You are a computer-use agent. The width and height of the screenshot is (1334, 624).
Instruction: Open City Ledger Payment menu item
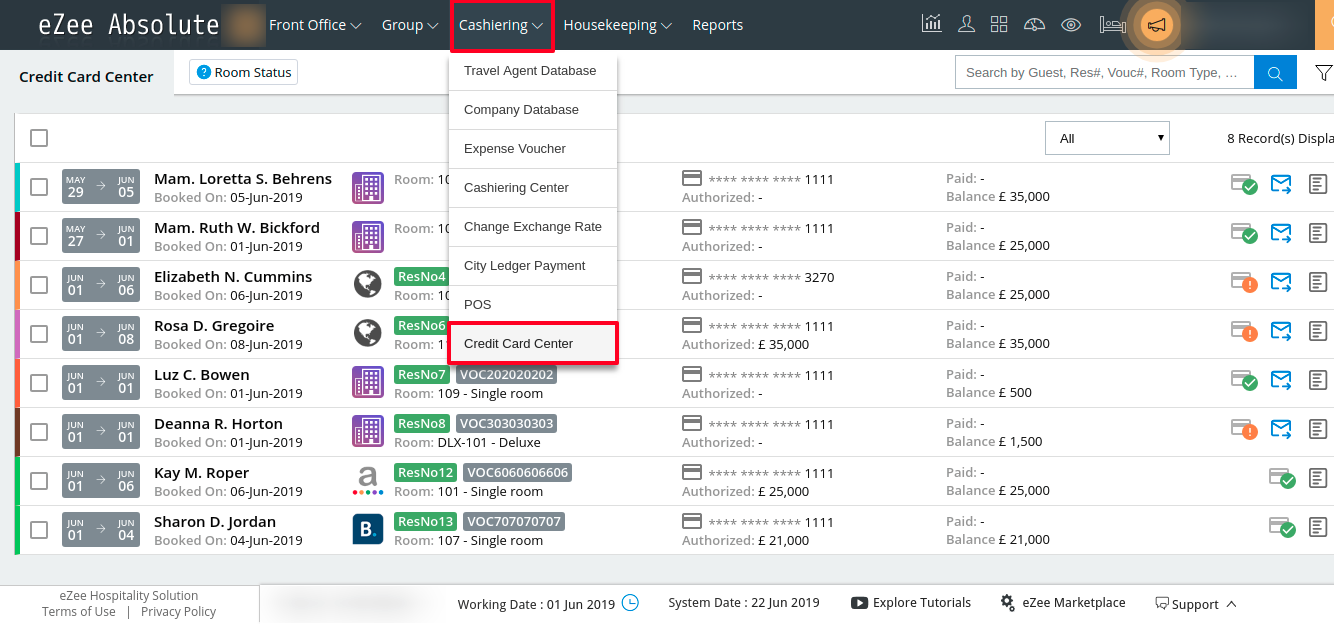533,266
